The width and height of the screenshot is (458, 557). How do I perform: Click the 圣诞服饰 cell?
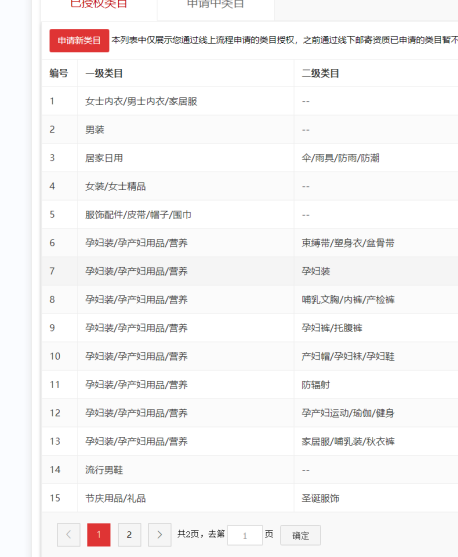click(x=376, y=498)
